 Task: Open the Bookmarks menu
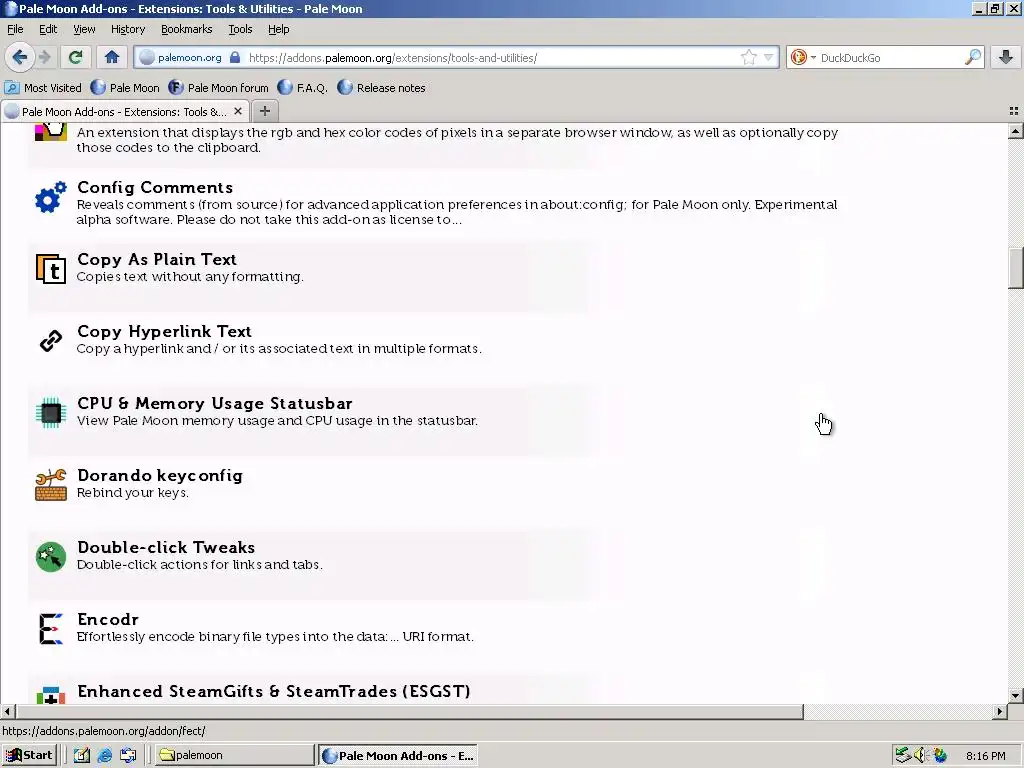[x=186, y=29]
